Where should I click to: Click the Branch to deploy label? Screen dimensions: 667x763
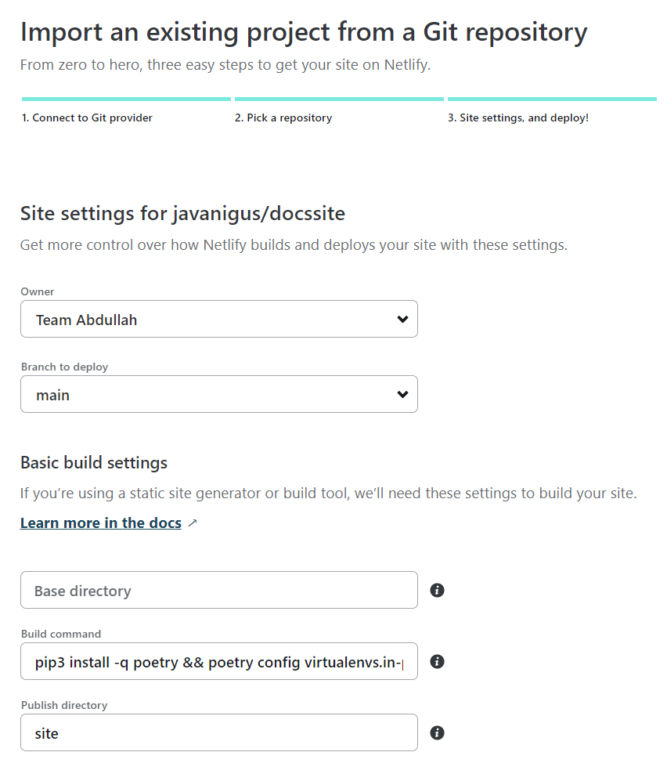pyautogui.click(x=65, y=367)
